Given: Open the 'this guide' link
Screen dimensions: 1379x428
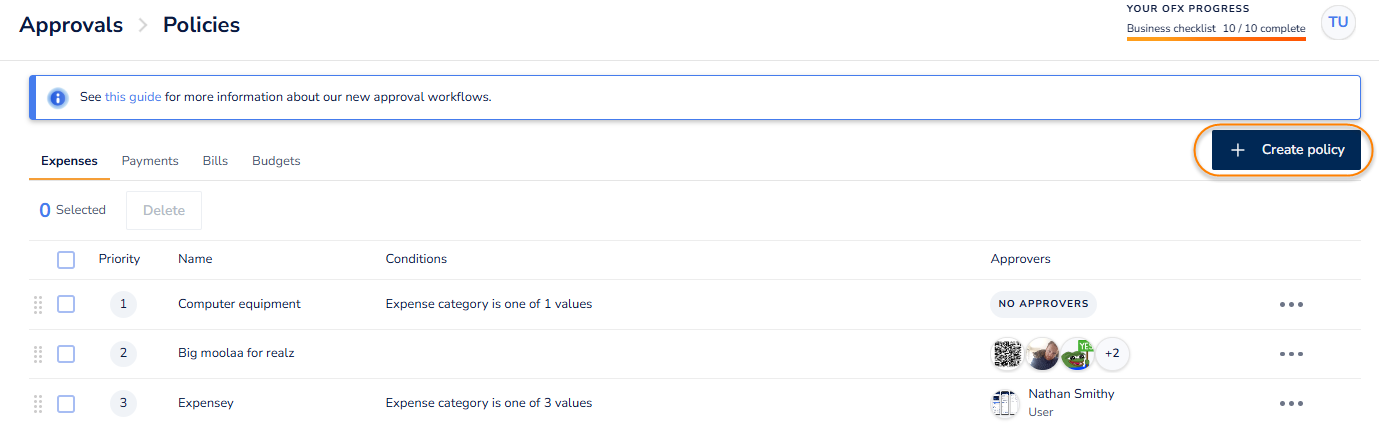Looking at the screenshot, I should pos(133,98).
